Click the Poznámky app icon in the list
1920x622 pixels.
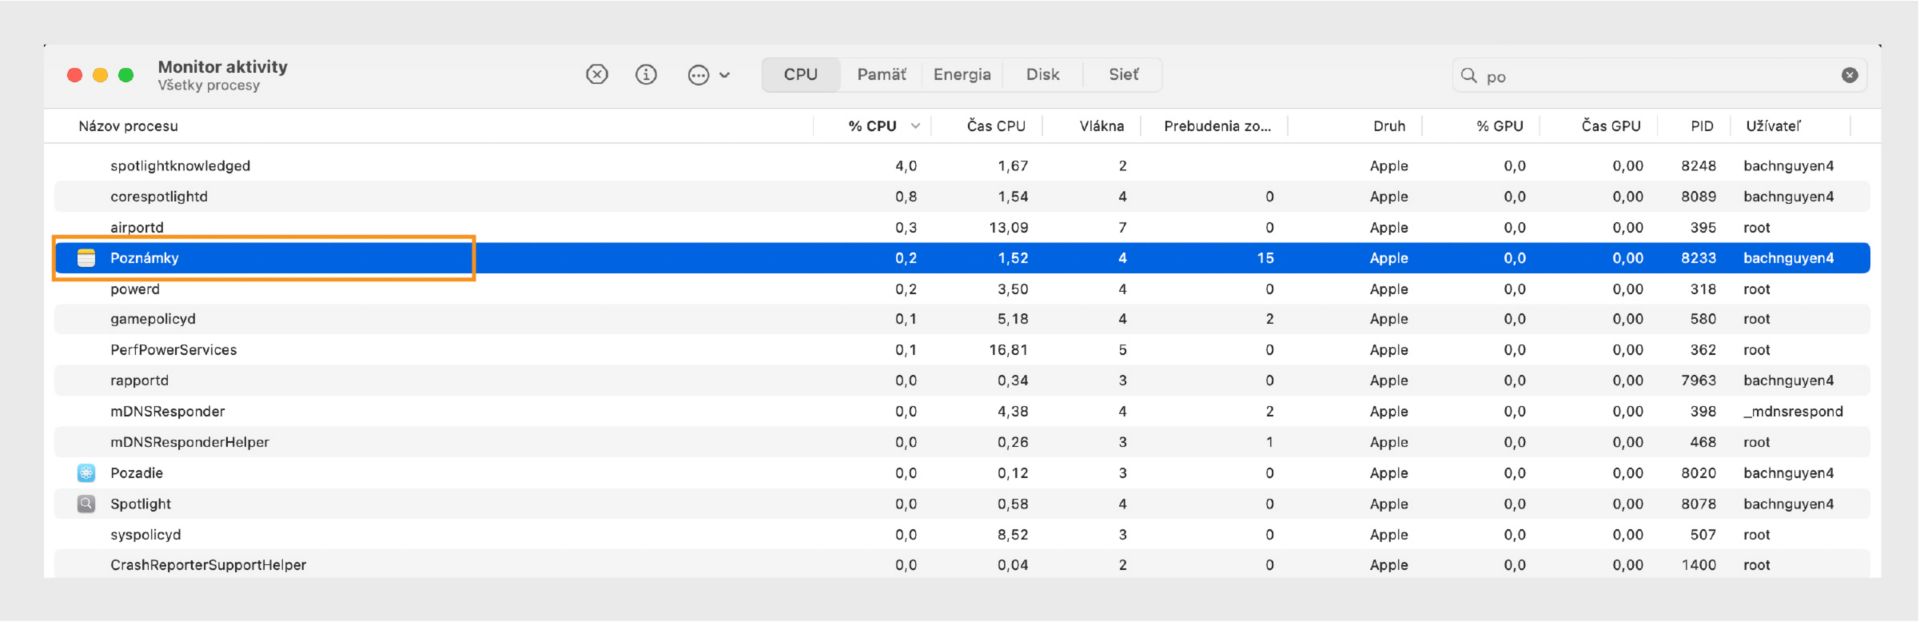(x=87, y=258)
